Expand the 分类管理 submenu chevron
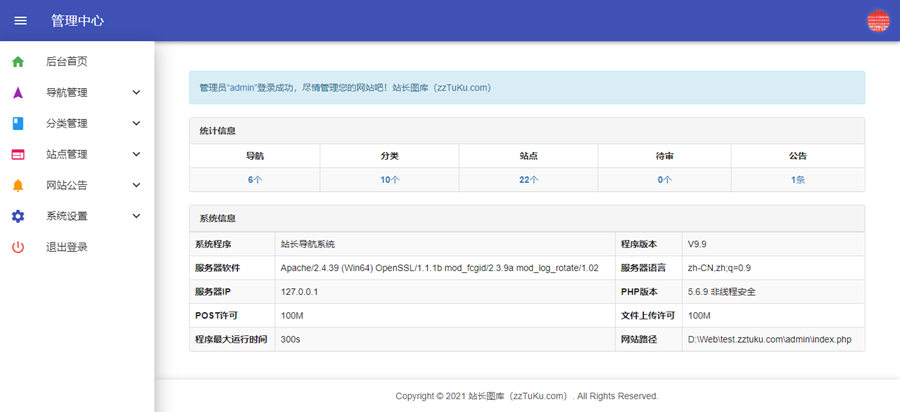The height and width of the screenshot is (412, 900). click(x=136, y=124)
